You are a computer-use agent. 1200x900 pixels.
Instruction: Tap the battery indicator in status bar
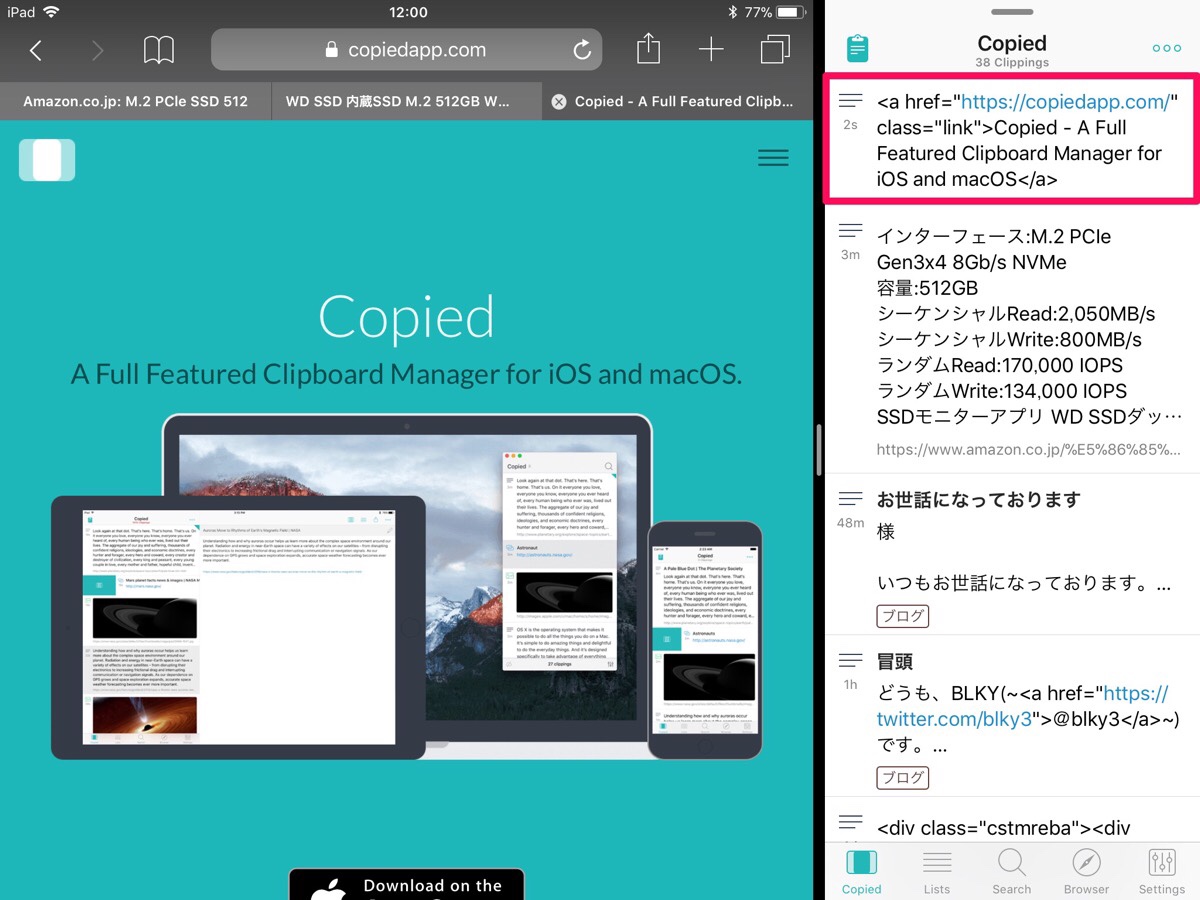(x=790, y=12)
